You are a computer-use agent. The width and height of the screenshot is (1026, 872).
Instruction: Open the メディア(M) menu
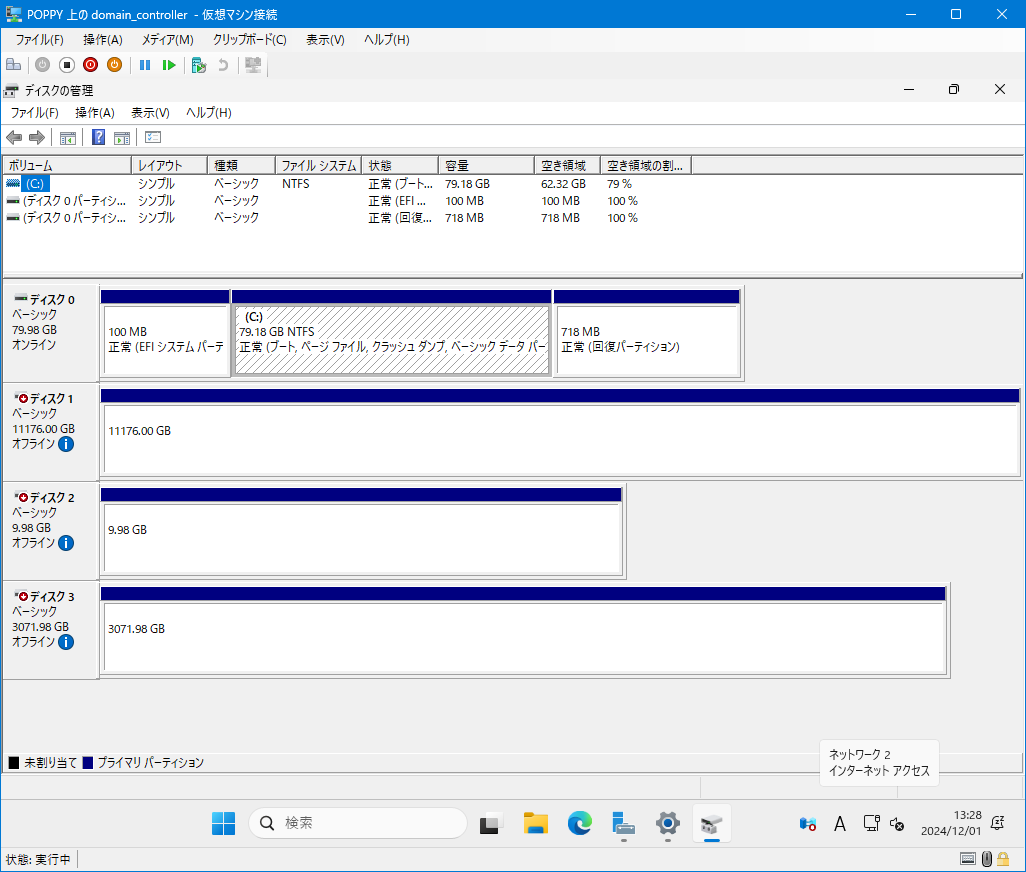[168, 40]
